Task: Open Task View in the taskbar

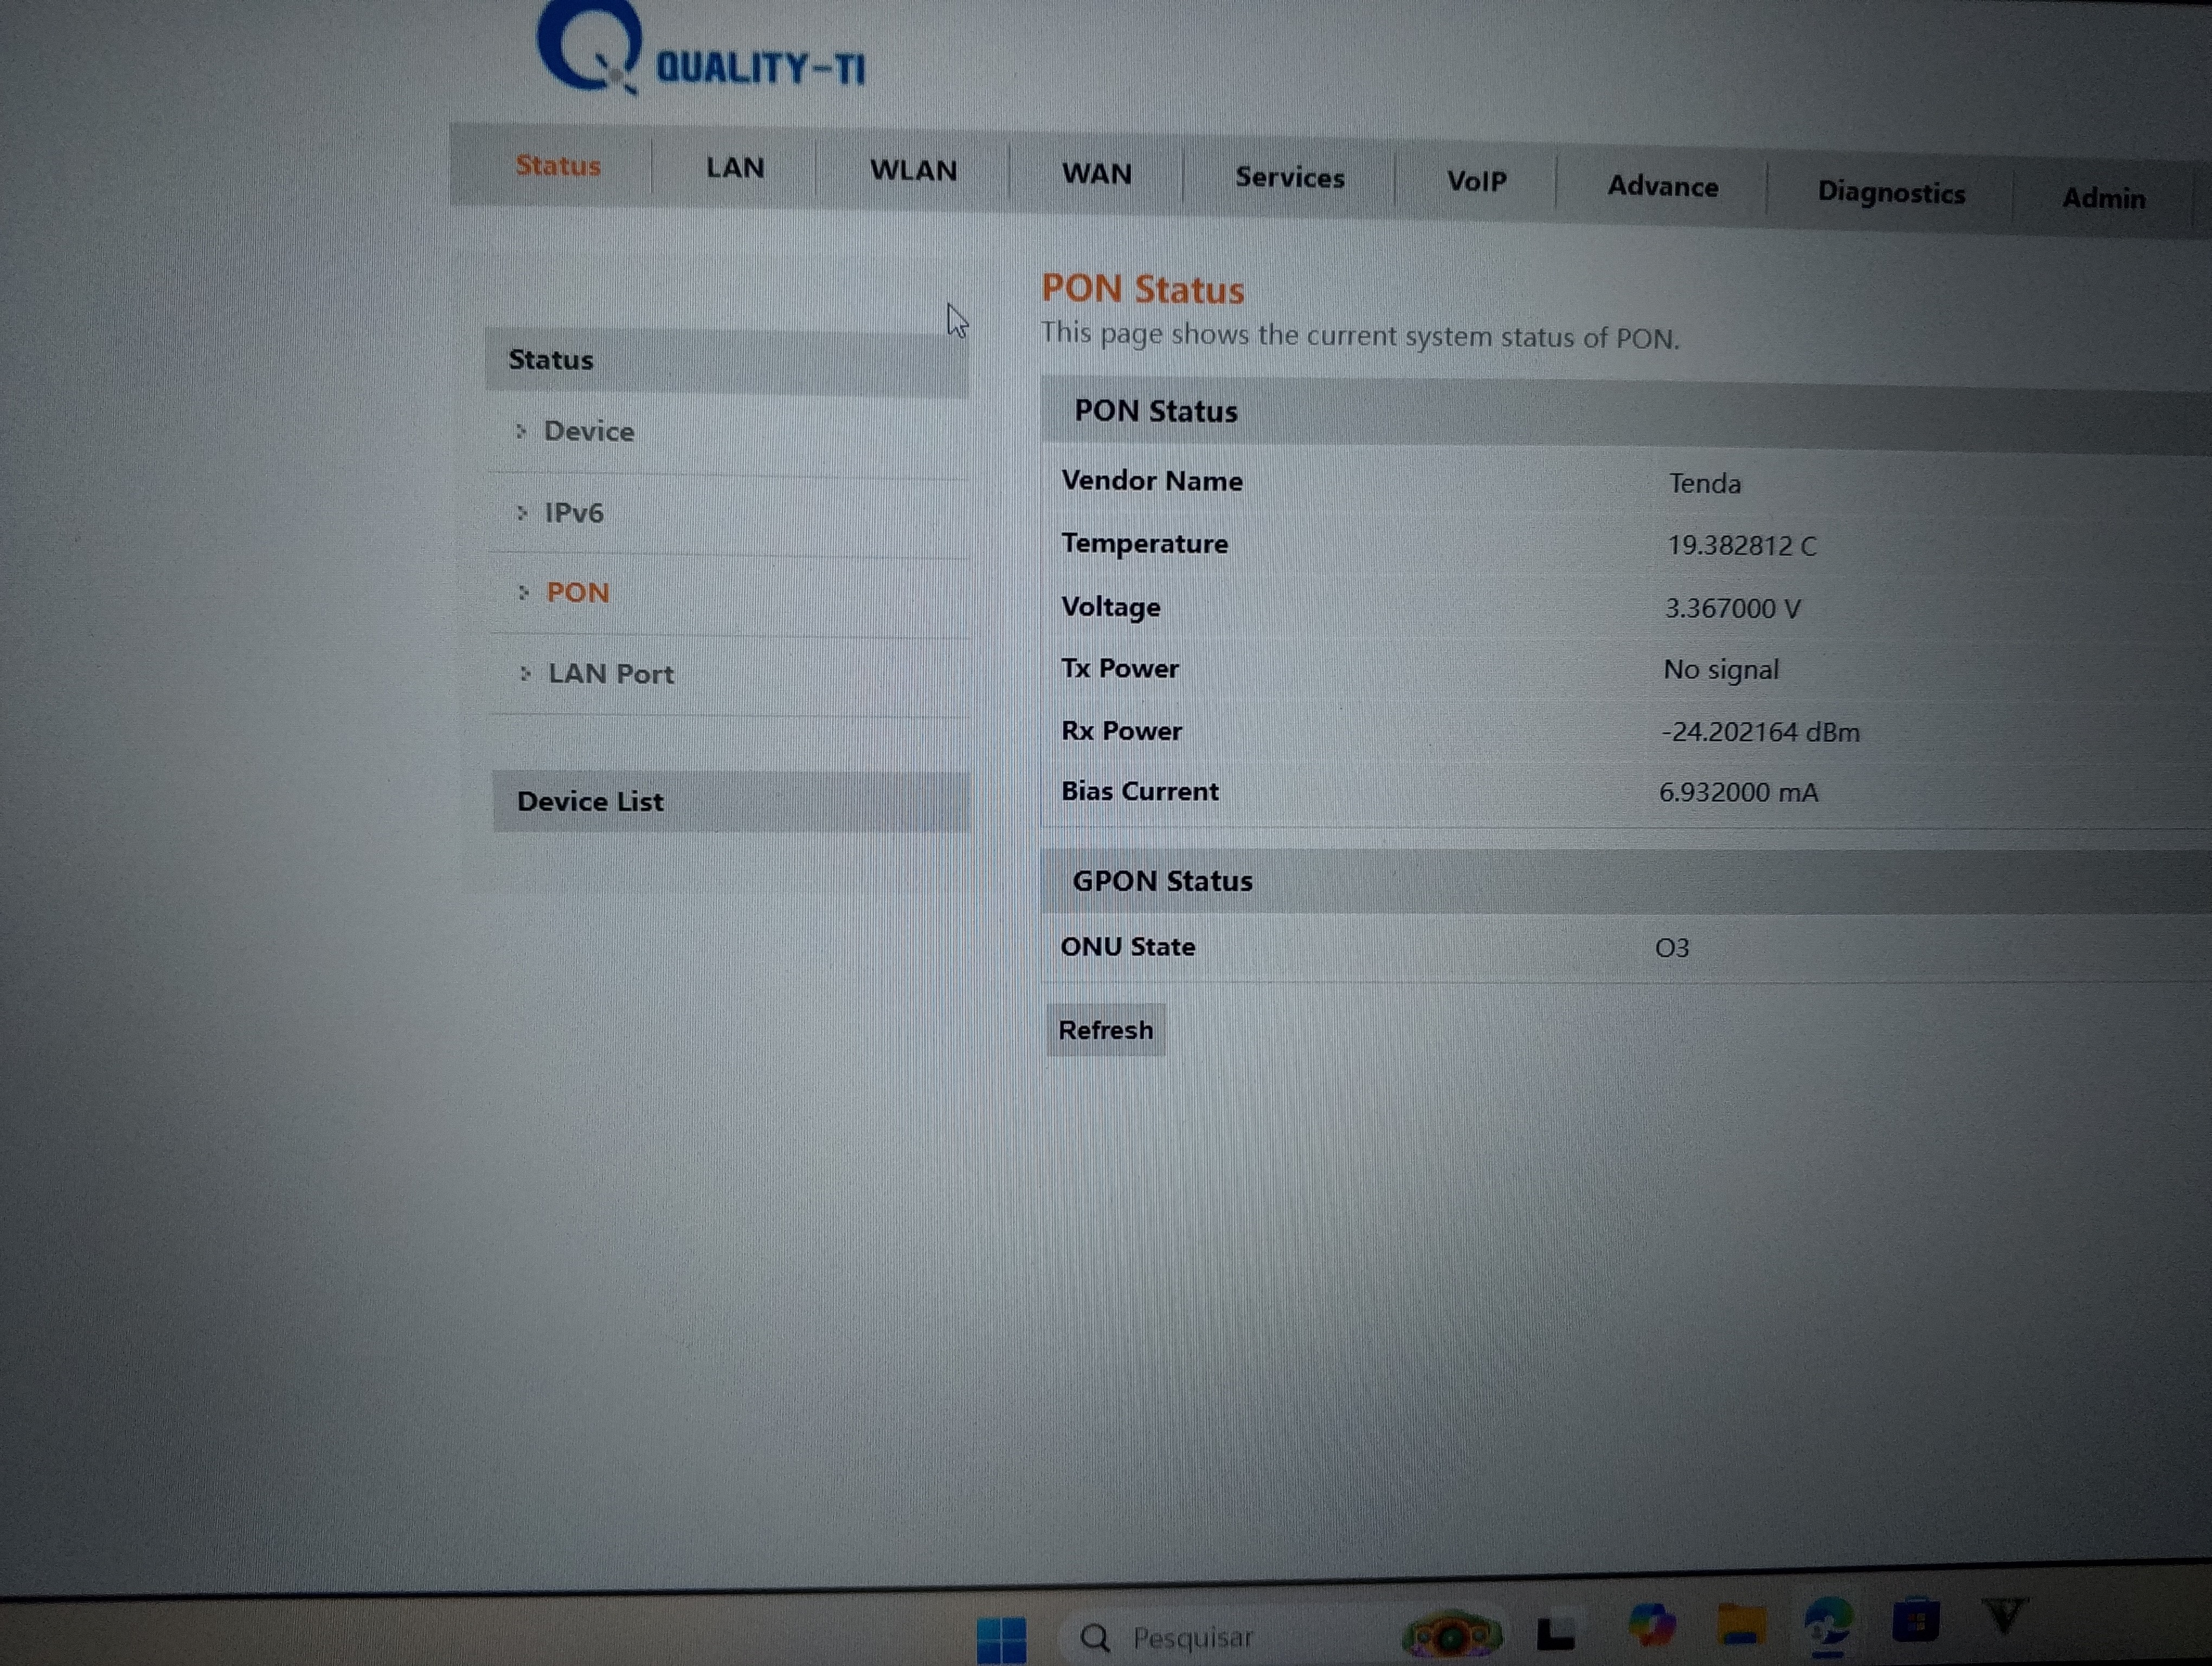Action: click(1555, 1634)
